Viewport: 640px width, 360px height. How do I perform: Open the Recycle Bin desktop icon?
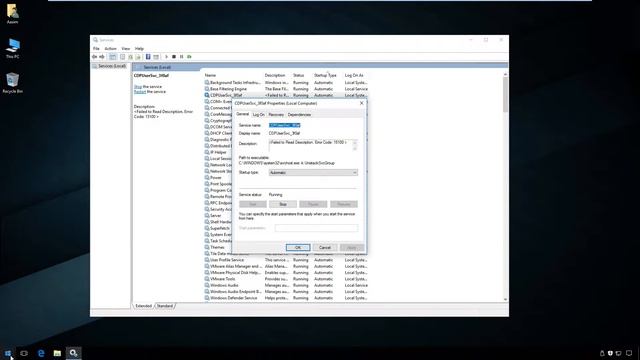coord(12,83)
